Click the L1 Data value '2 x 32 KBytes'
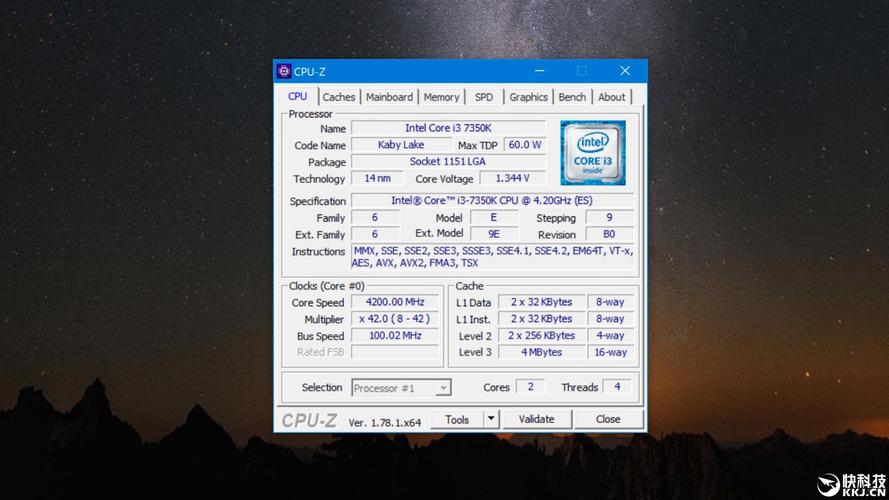Viewport: 889px width, 500px height. [541, 302]
